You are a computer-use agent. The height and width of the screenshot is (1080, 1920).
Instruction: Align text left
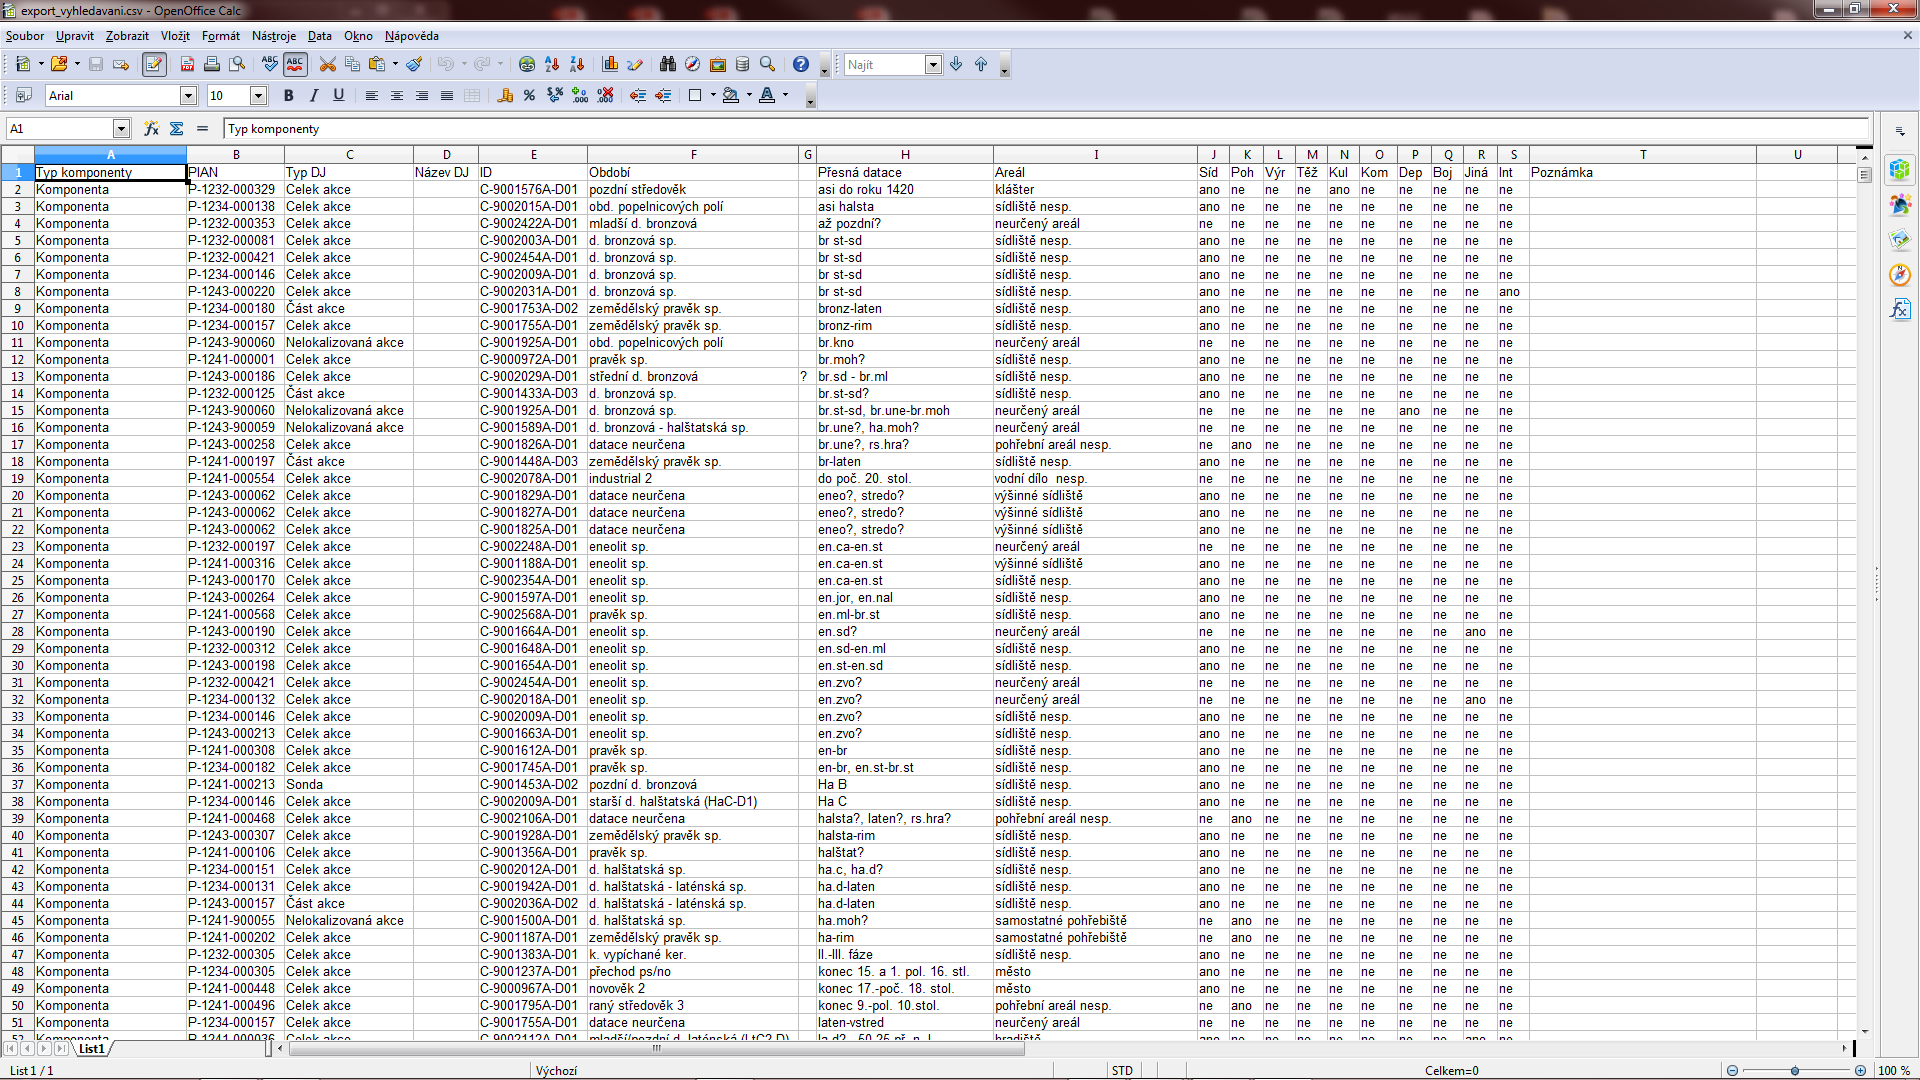(x=372, y=96)
